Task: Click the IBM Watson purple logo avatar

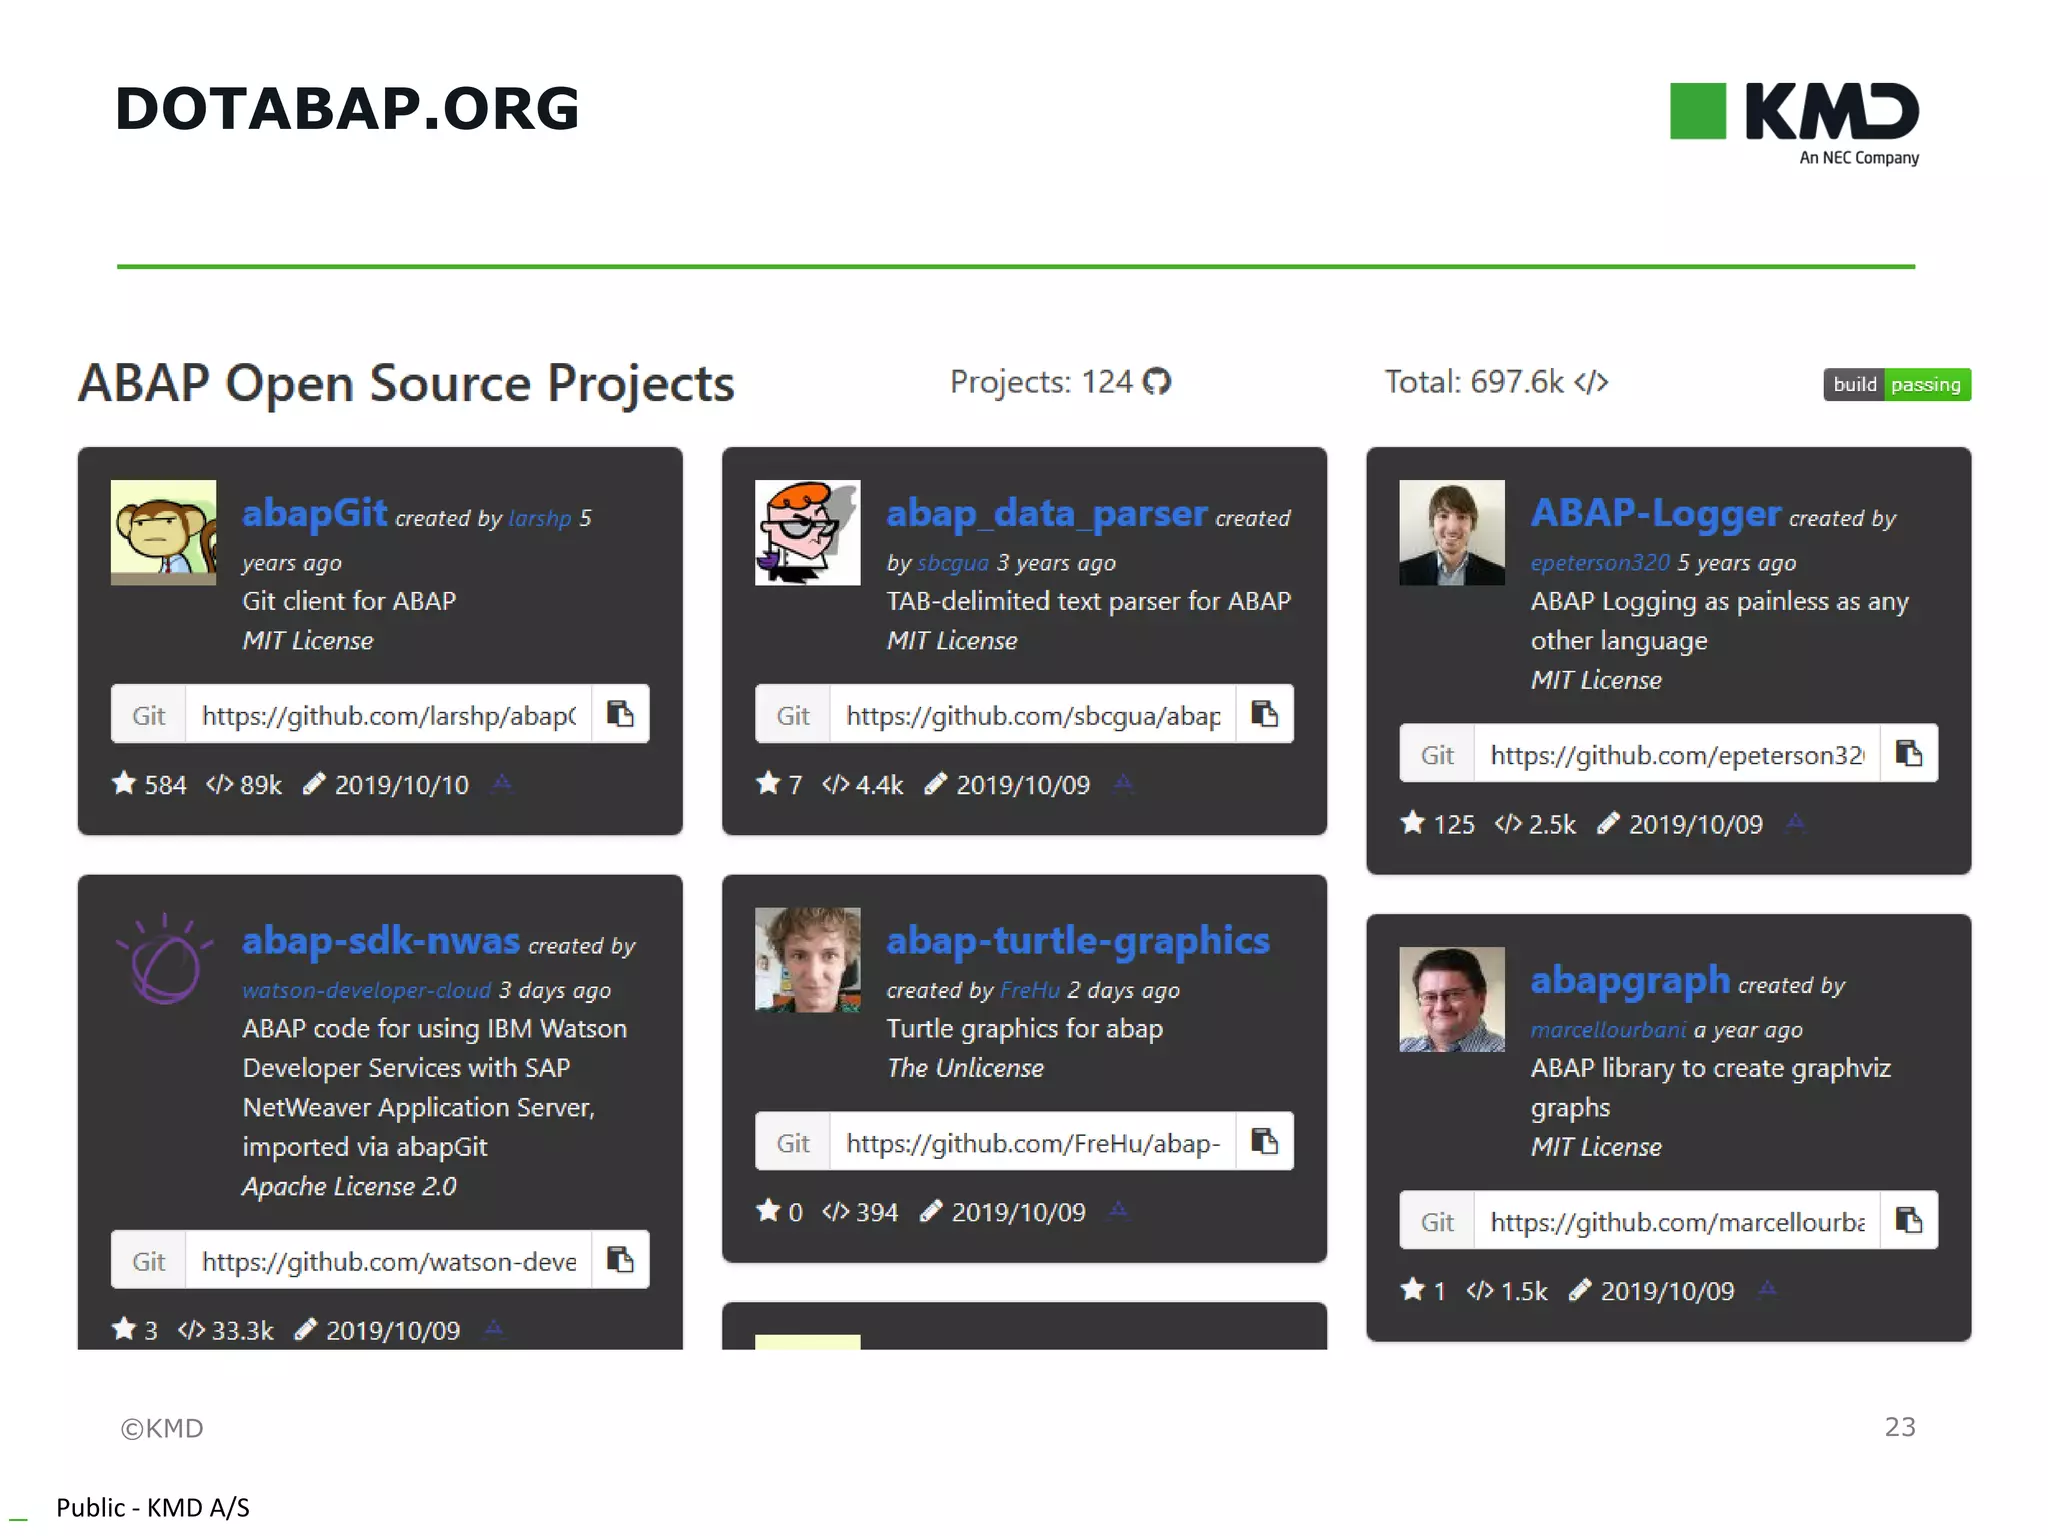Action: point(163,959)
